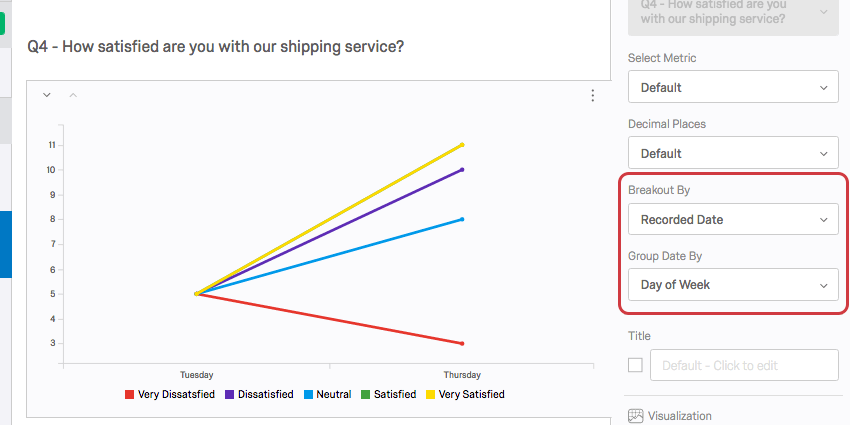Click the Q4 shipping service question title
The width and height of the screenshot is (850, 425).
216,47
